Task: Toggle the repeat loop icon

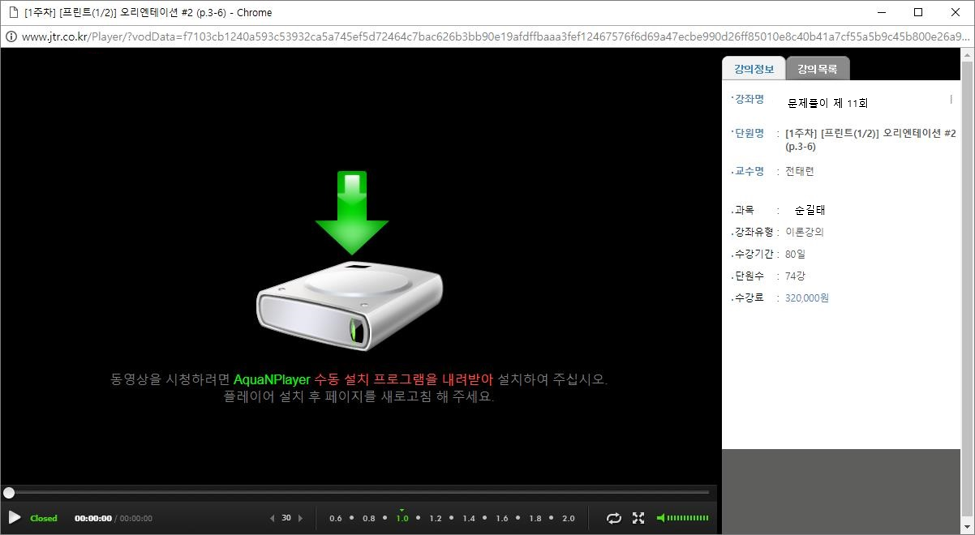Action: point(614,518)
